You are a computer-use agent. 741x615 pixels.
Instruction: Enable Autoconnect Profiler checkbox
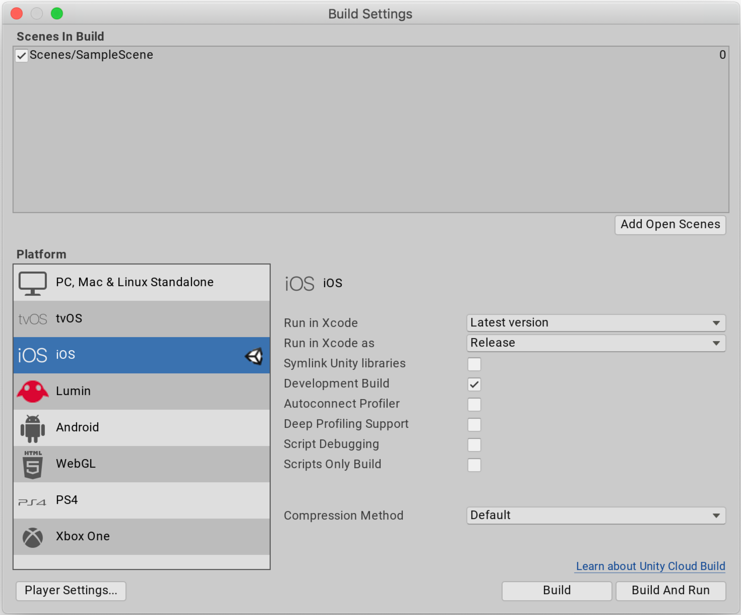[474, 405]
